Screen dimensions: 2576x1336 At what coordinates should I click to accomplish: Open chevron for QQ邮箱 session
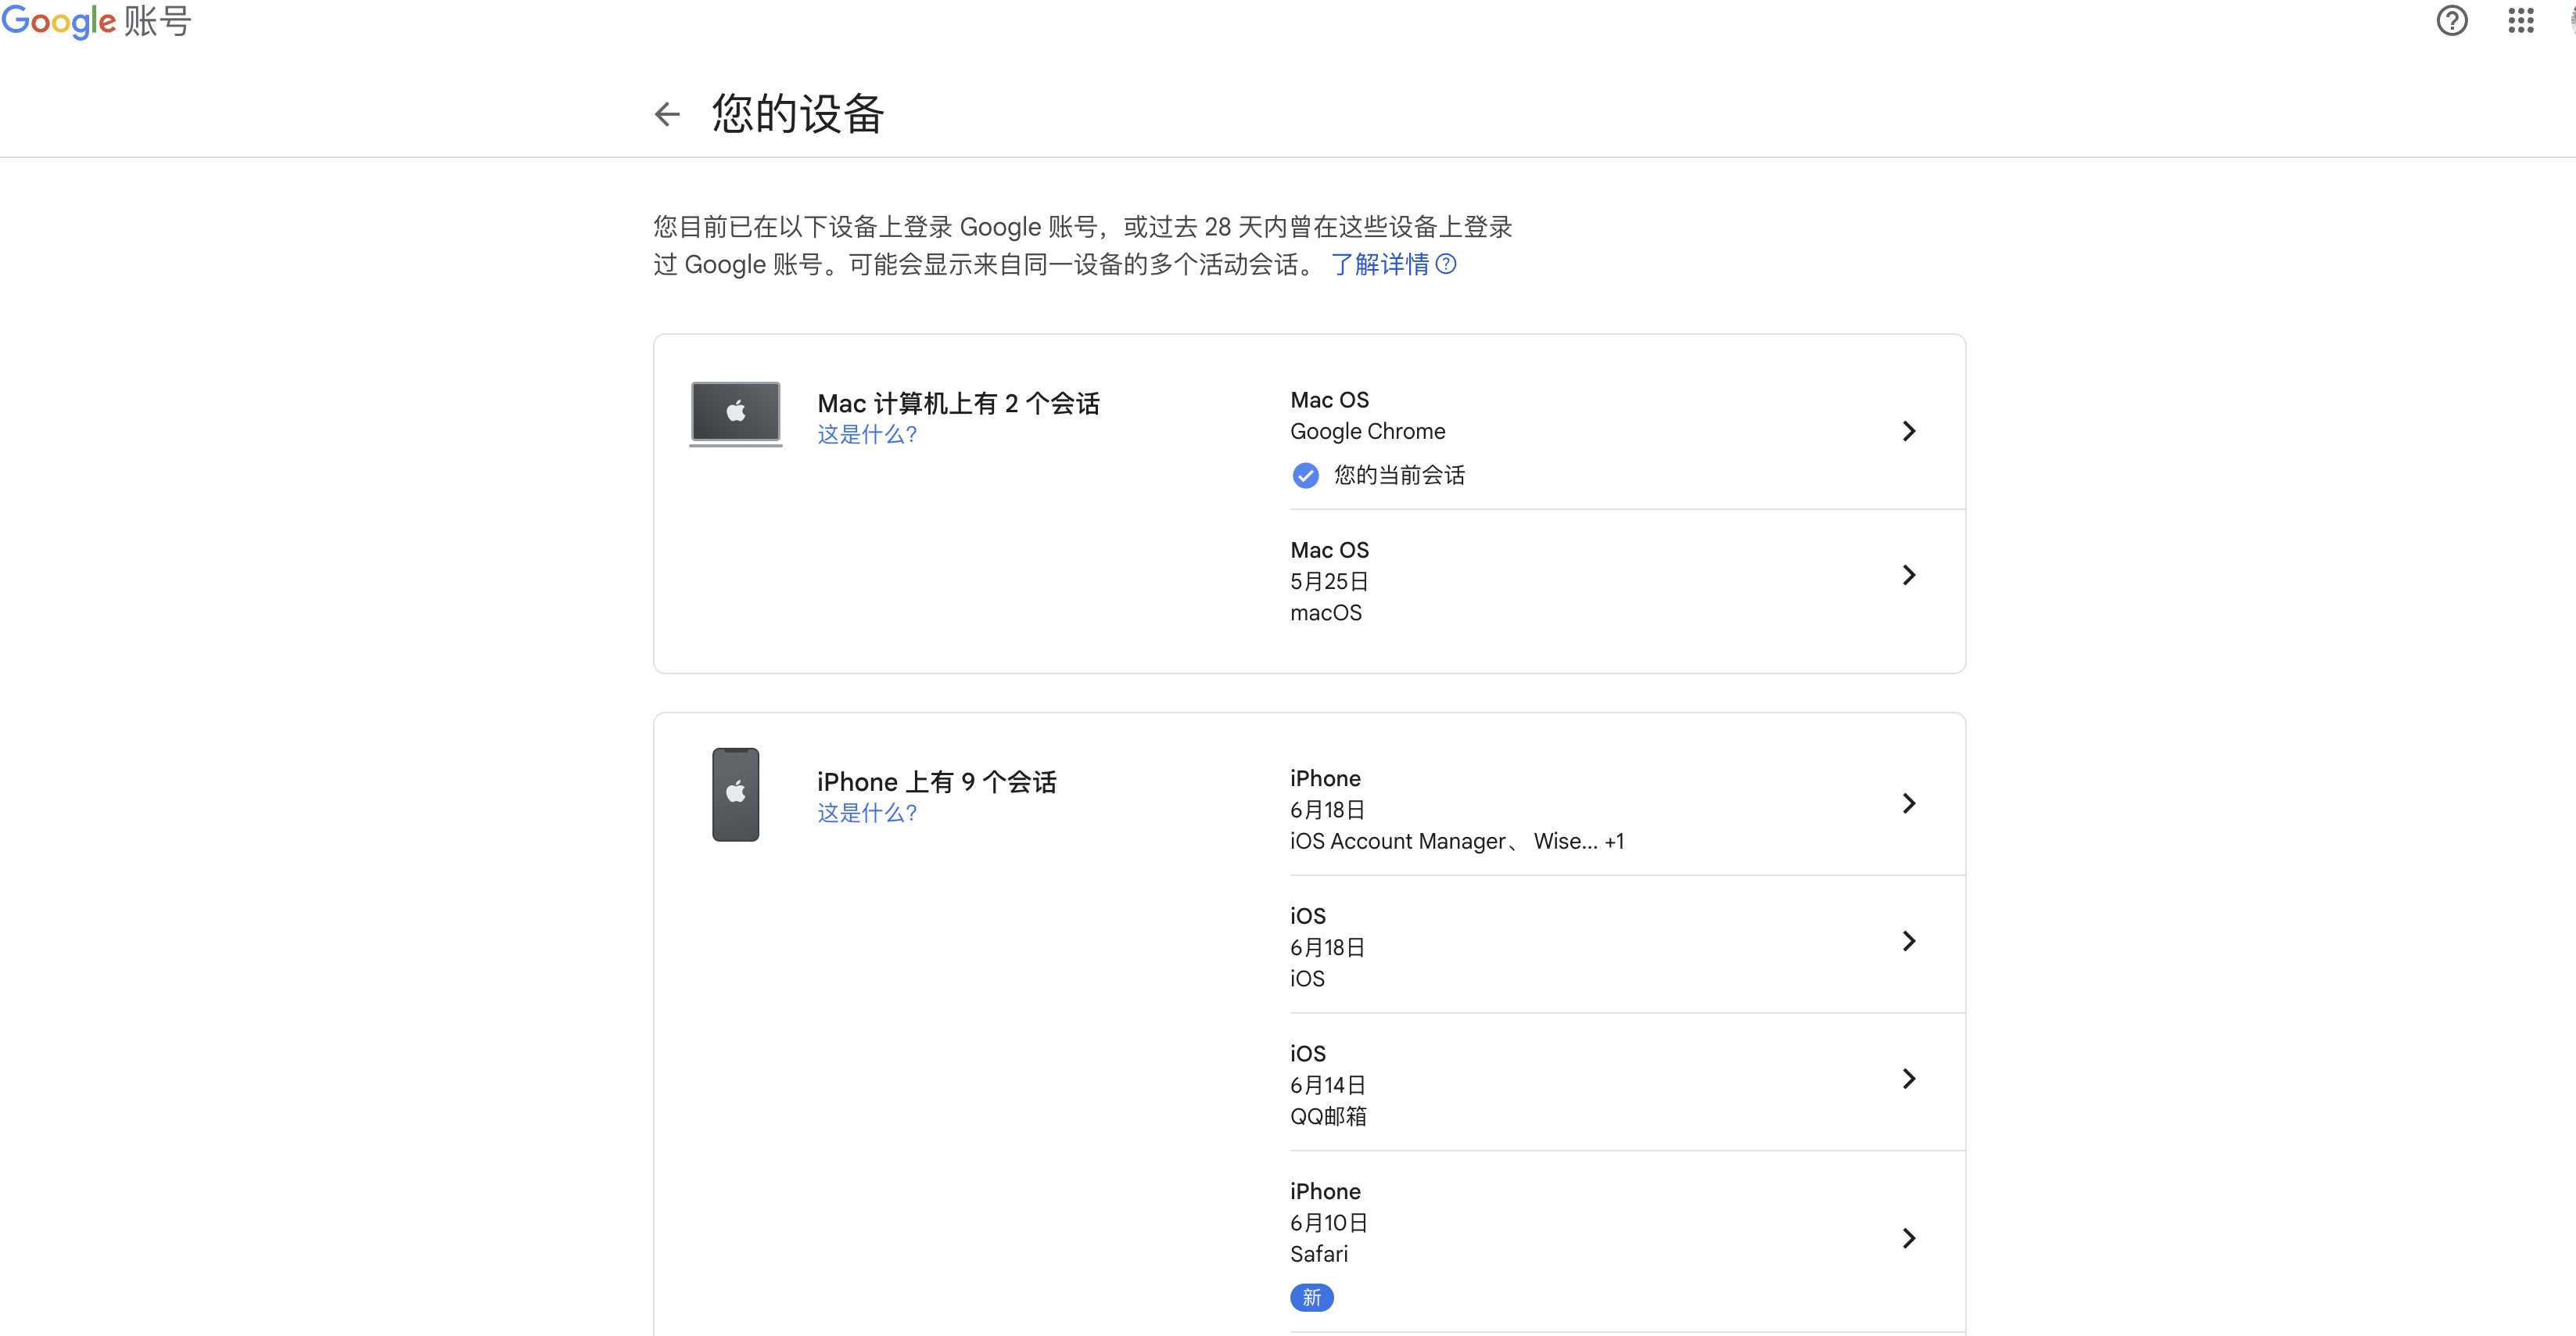pyautogui.click(x=1908, y=1078)
